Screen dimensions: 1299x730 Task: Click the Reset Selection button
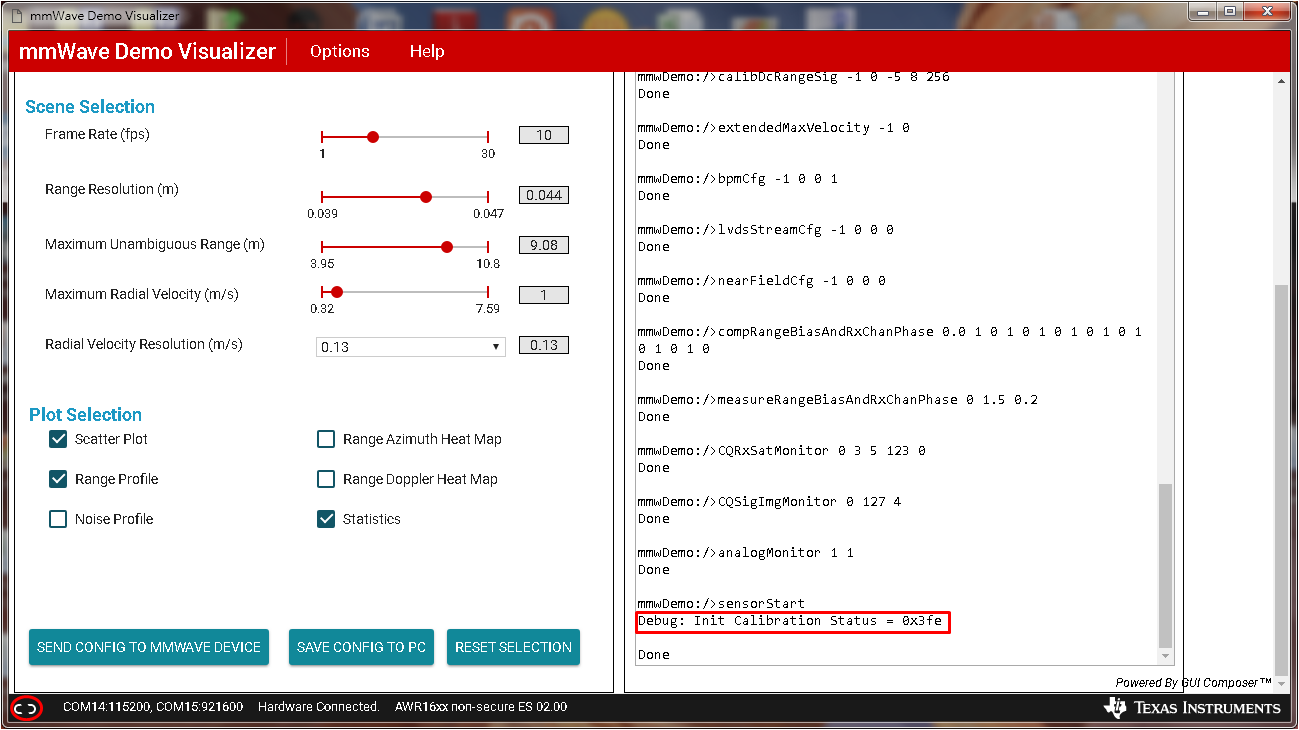tap(513, 647)
